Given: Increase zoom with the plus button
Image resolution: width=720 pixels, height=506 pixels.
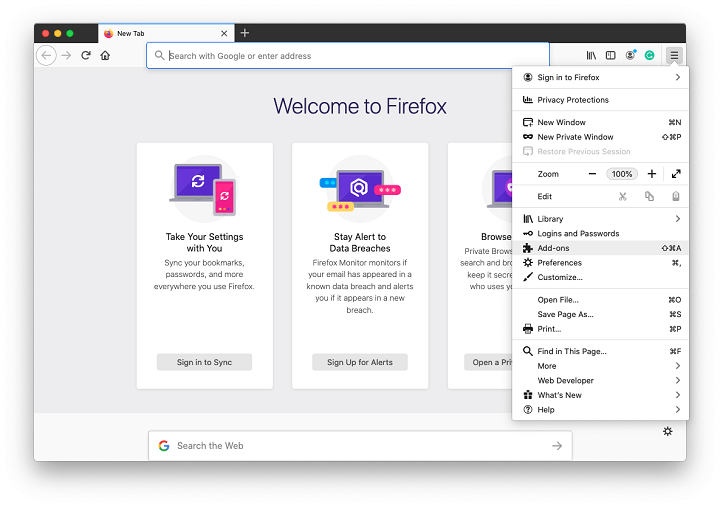Looking at the screenshot, I should coord(652,174).
